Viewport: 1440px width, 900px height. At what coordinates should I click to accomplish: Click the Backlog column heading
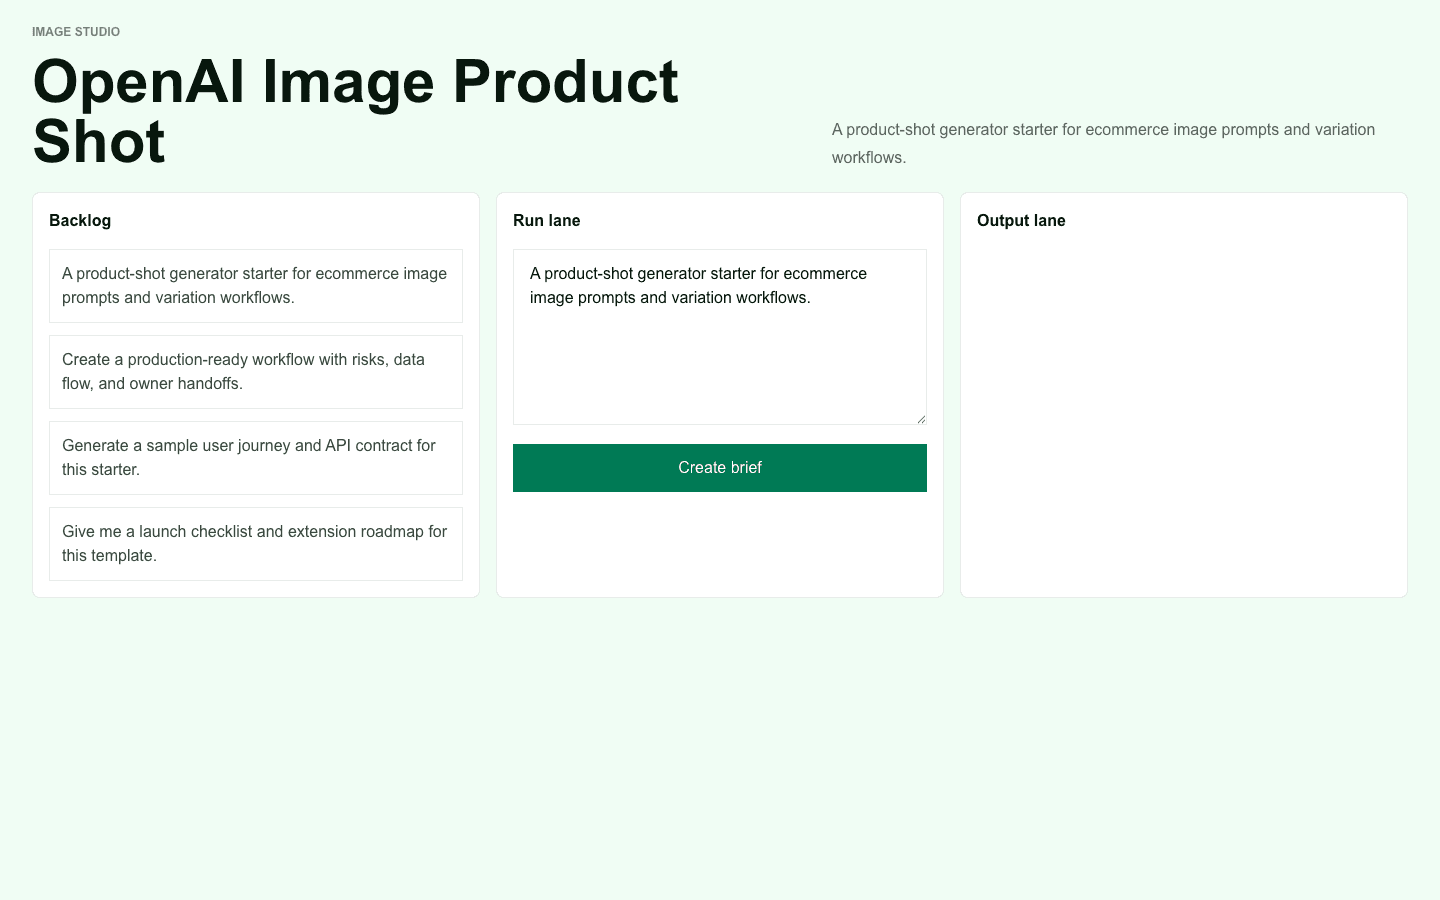80,220
